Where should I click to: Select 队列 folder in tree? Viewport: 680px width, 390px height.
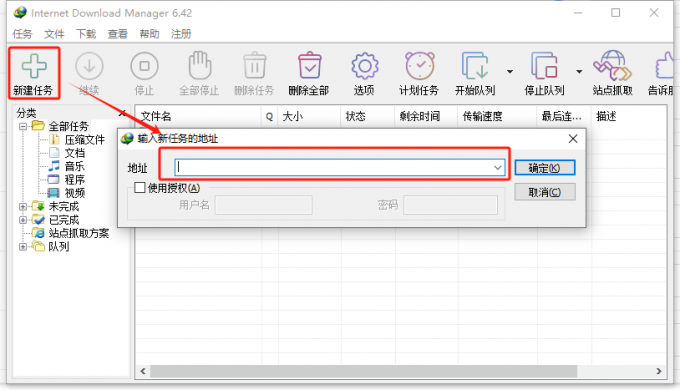(x=59, y=247)
